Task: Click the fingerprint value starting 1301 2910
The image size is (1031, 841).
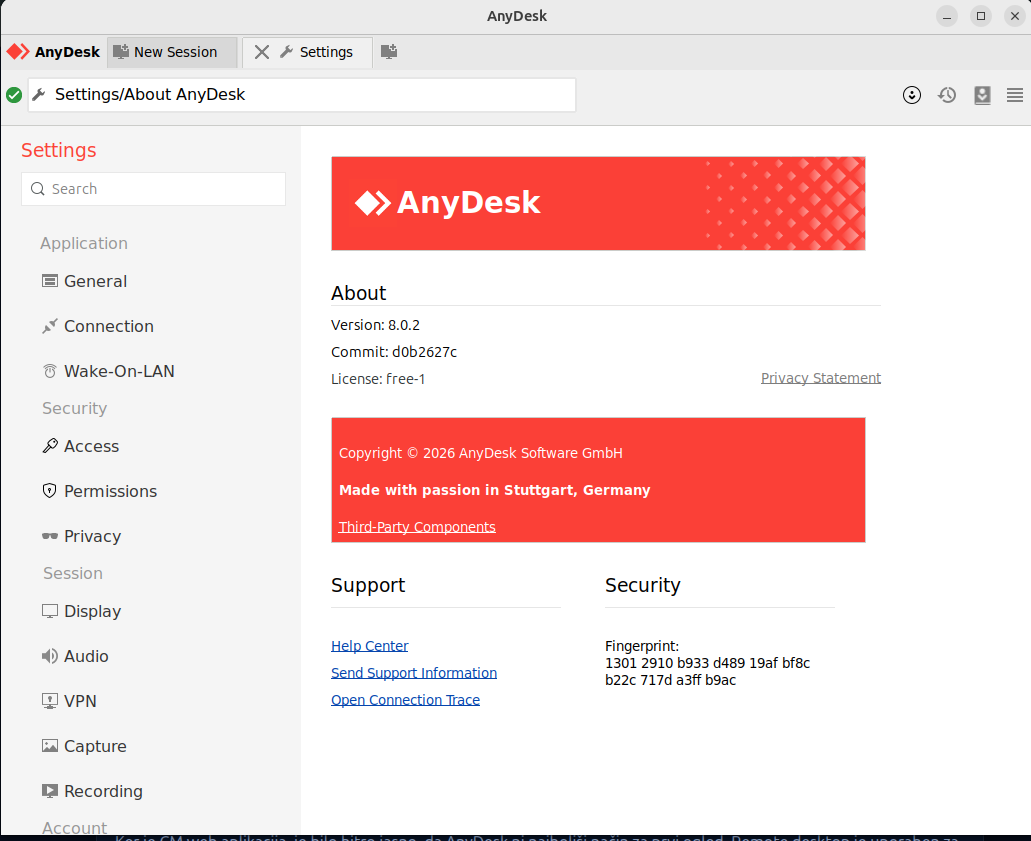Action: coord(707,671)
